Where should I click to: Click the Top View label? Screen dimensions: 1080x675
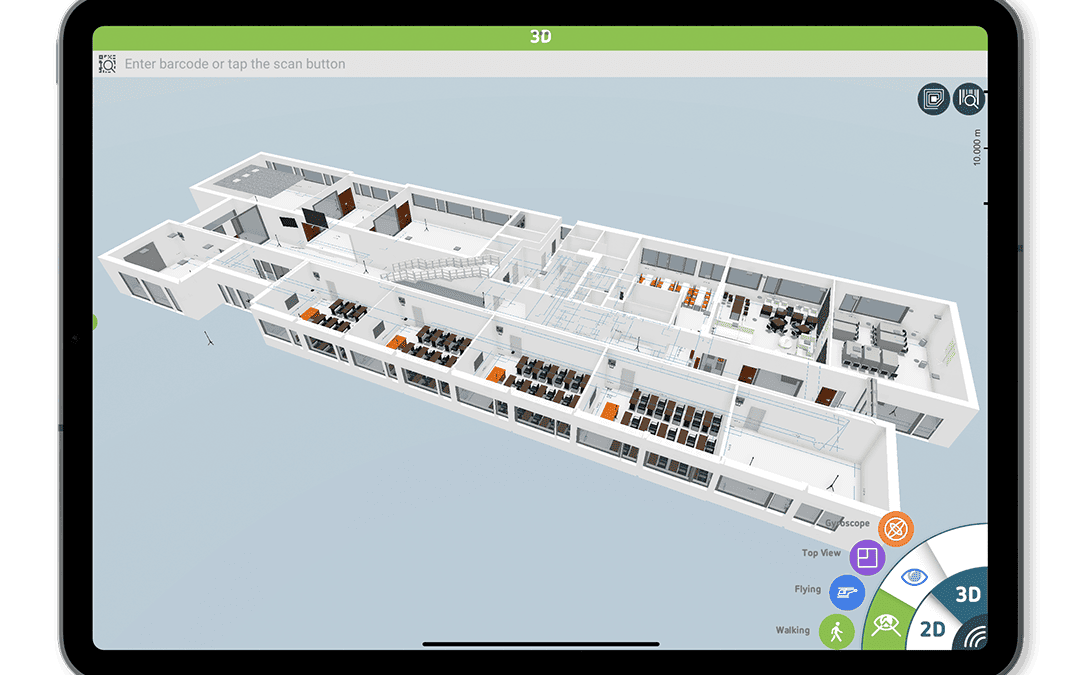click(x=821, y=553)
